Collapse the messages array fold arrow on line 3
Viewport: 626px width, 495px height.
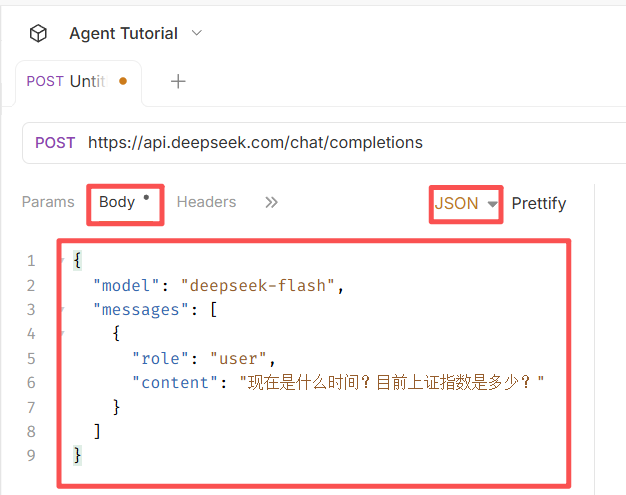[62, 309]
